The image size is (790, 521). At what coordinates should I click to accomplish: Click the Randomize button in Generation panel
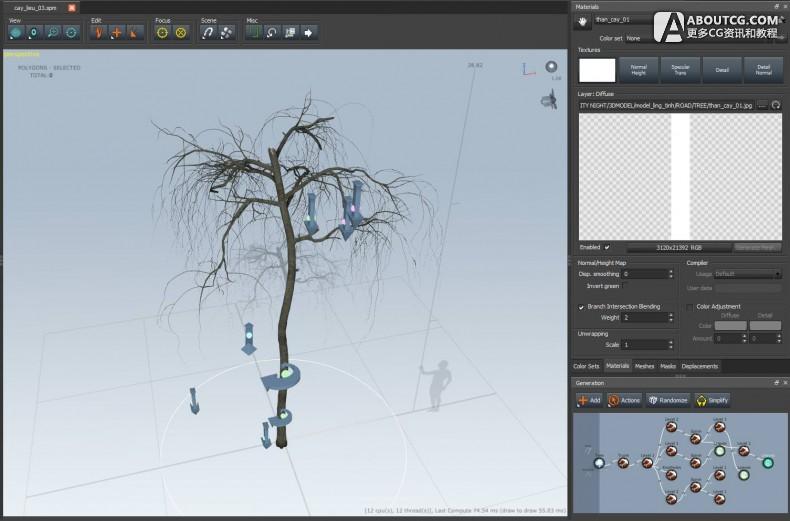tap(668, 400)
